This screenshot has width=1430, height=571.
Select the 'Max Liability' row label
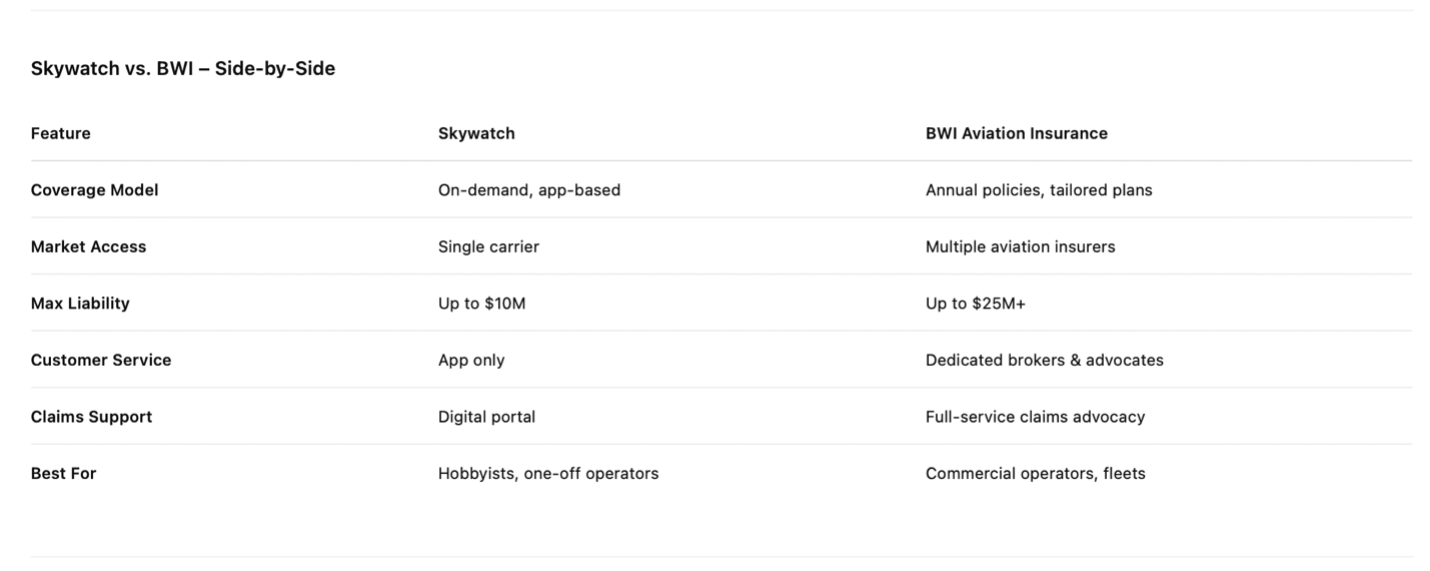coord(80,304)
